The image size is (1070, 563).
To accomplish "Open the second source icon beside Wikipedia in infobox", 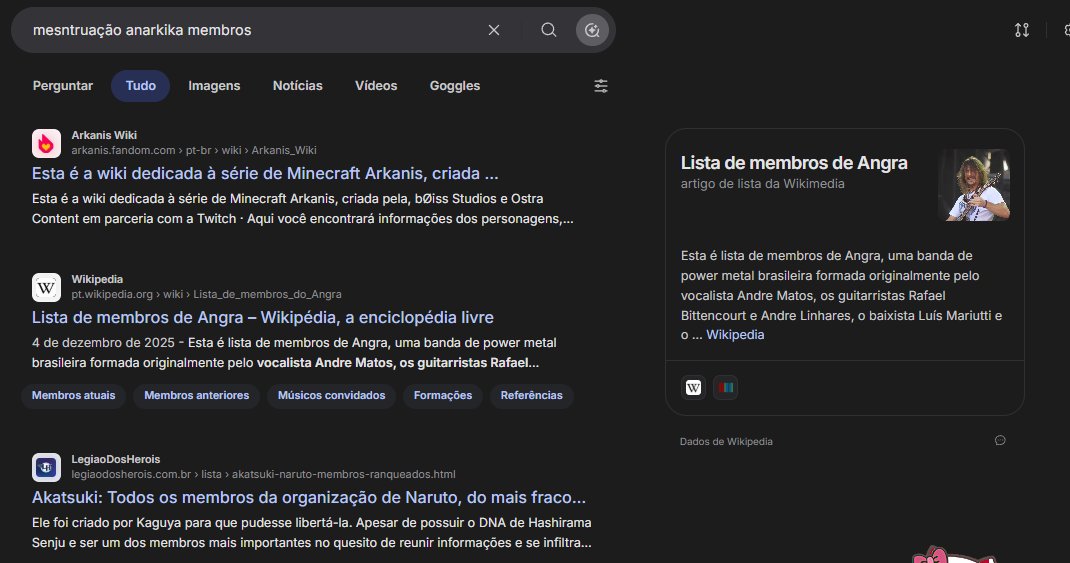I will 725,388.
